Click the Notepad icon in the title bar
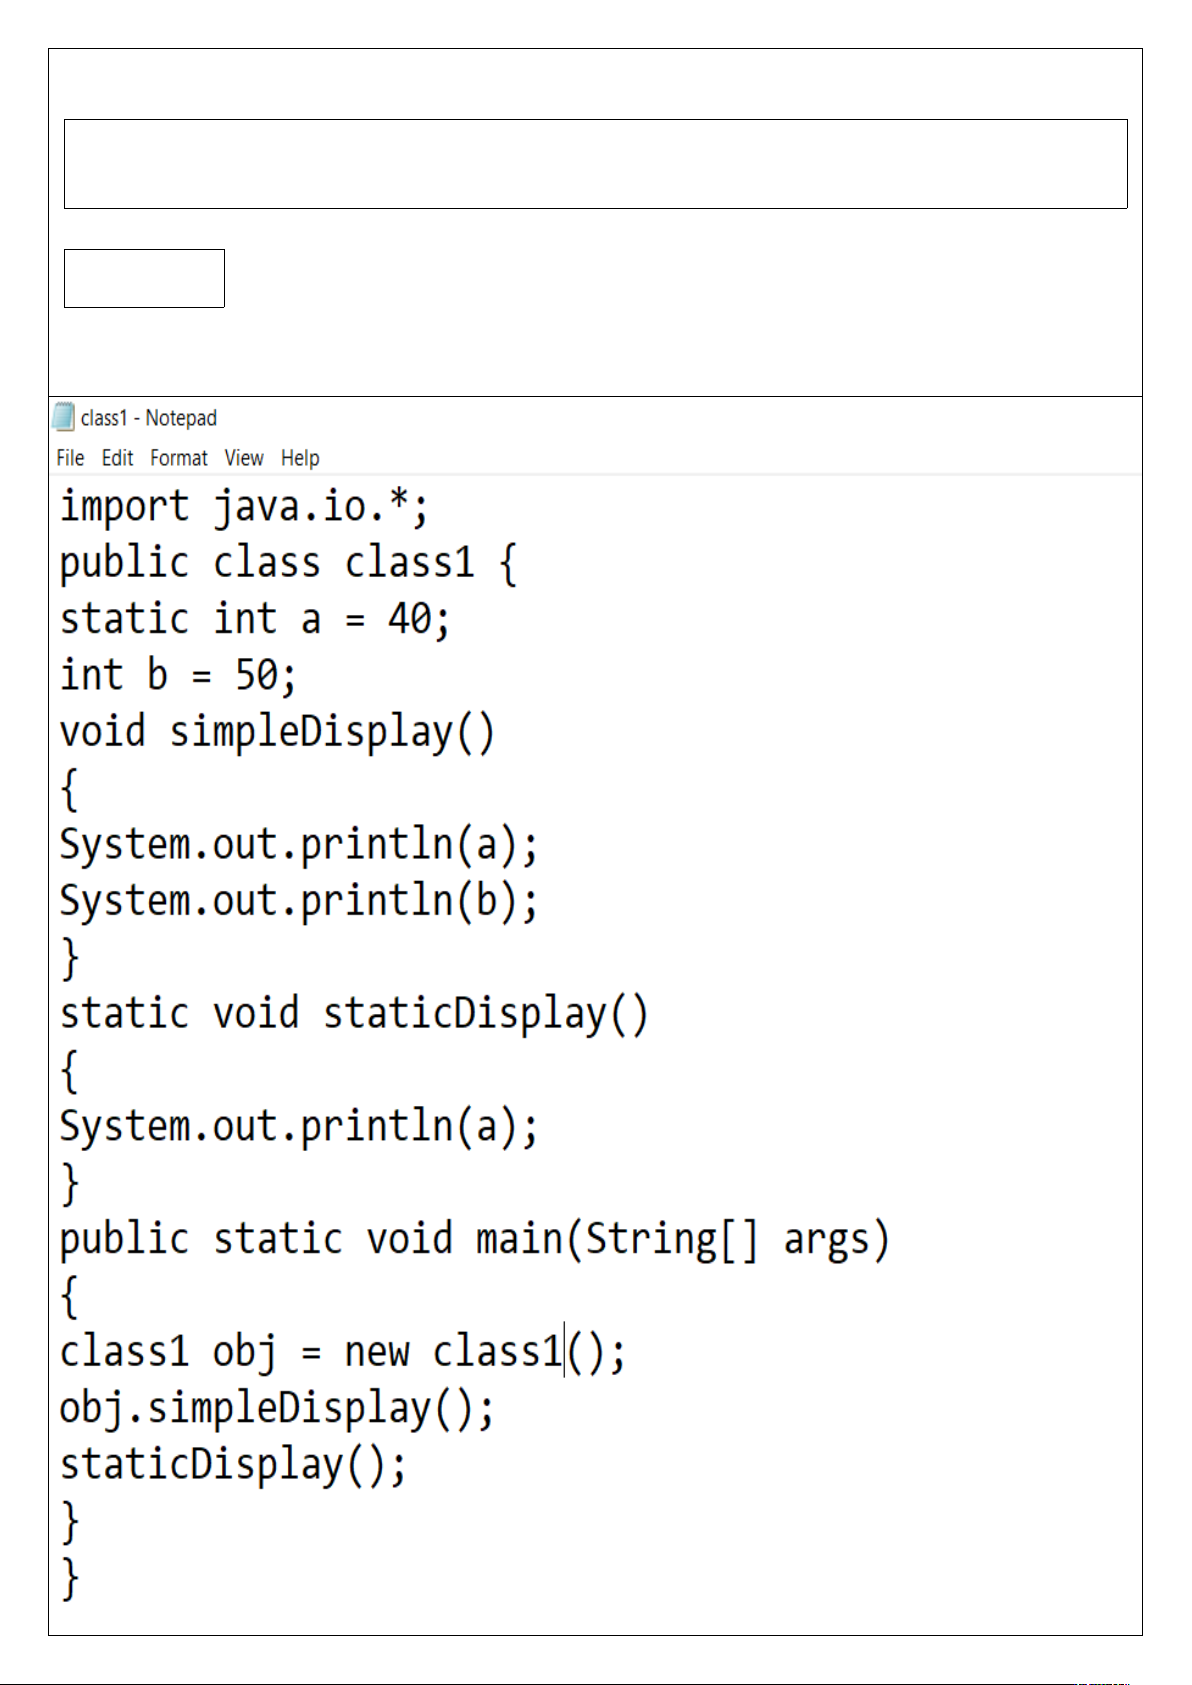This screenshot has height=1685, width=1192. tap(63, 416)
